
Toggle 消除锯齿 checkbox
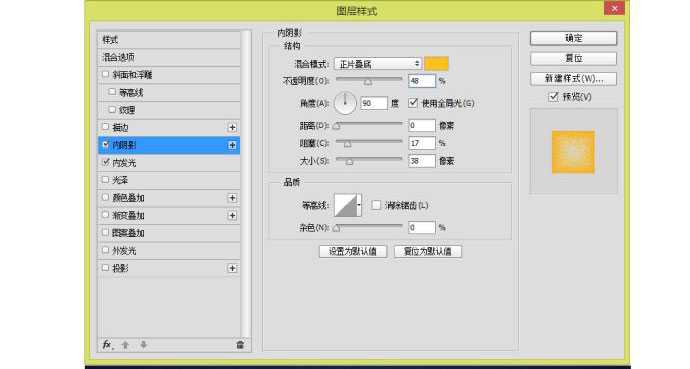tap(376, 205)
